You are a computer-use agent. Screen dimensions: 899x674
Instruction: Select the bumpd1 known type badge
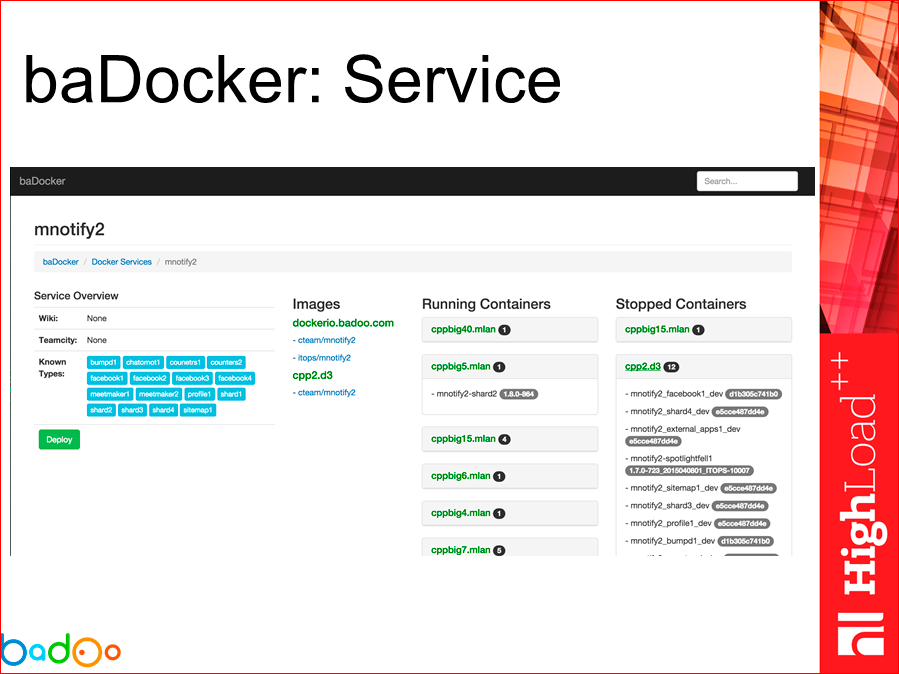pyautogui.click(x=103, y=362)
